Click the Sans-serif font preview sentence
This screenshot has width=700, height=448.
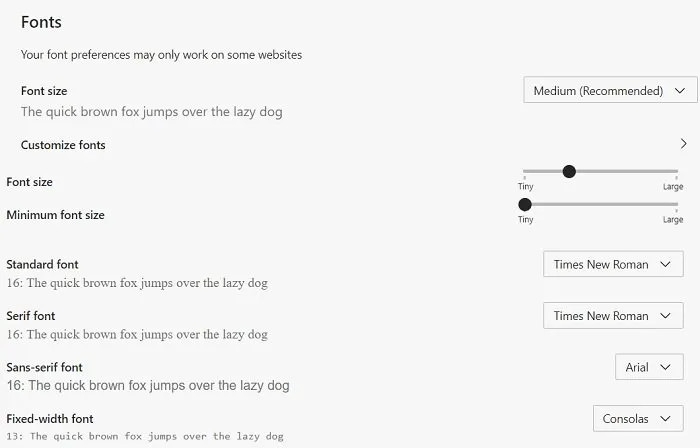pos(148,385)
